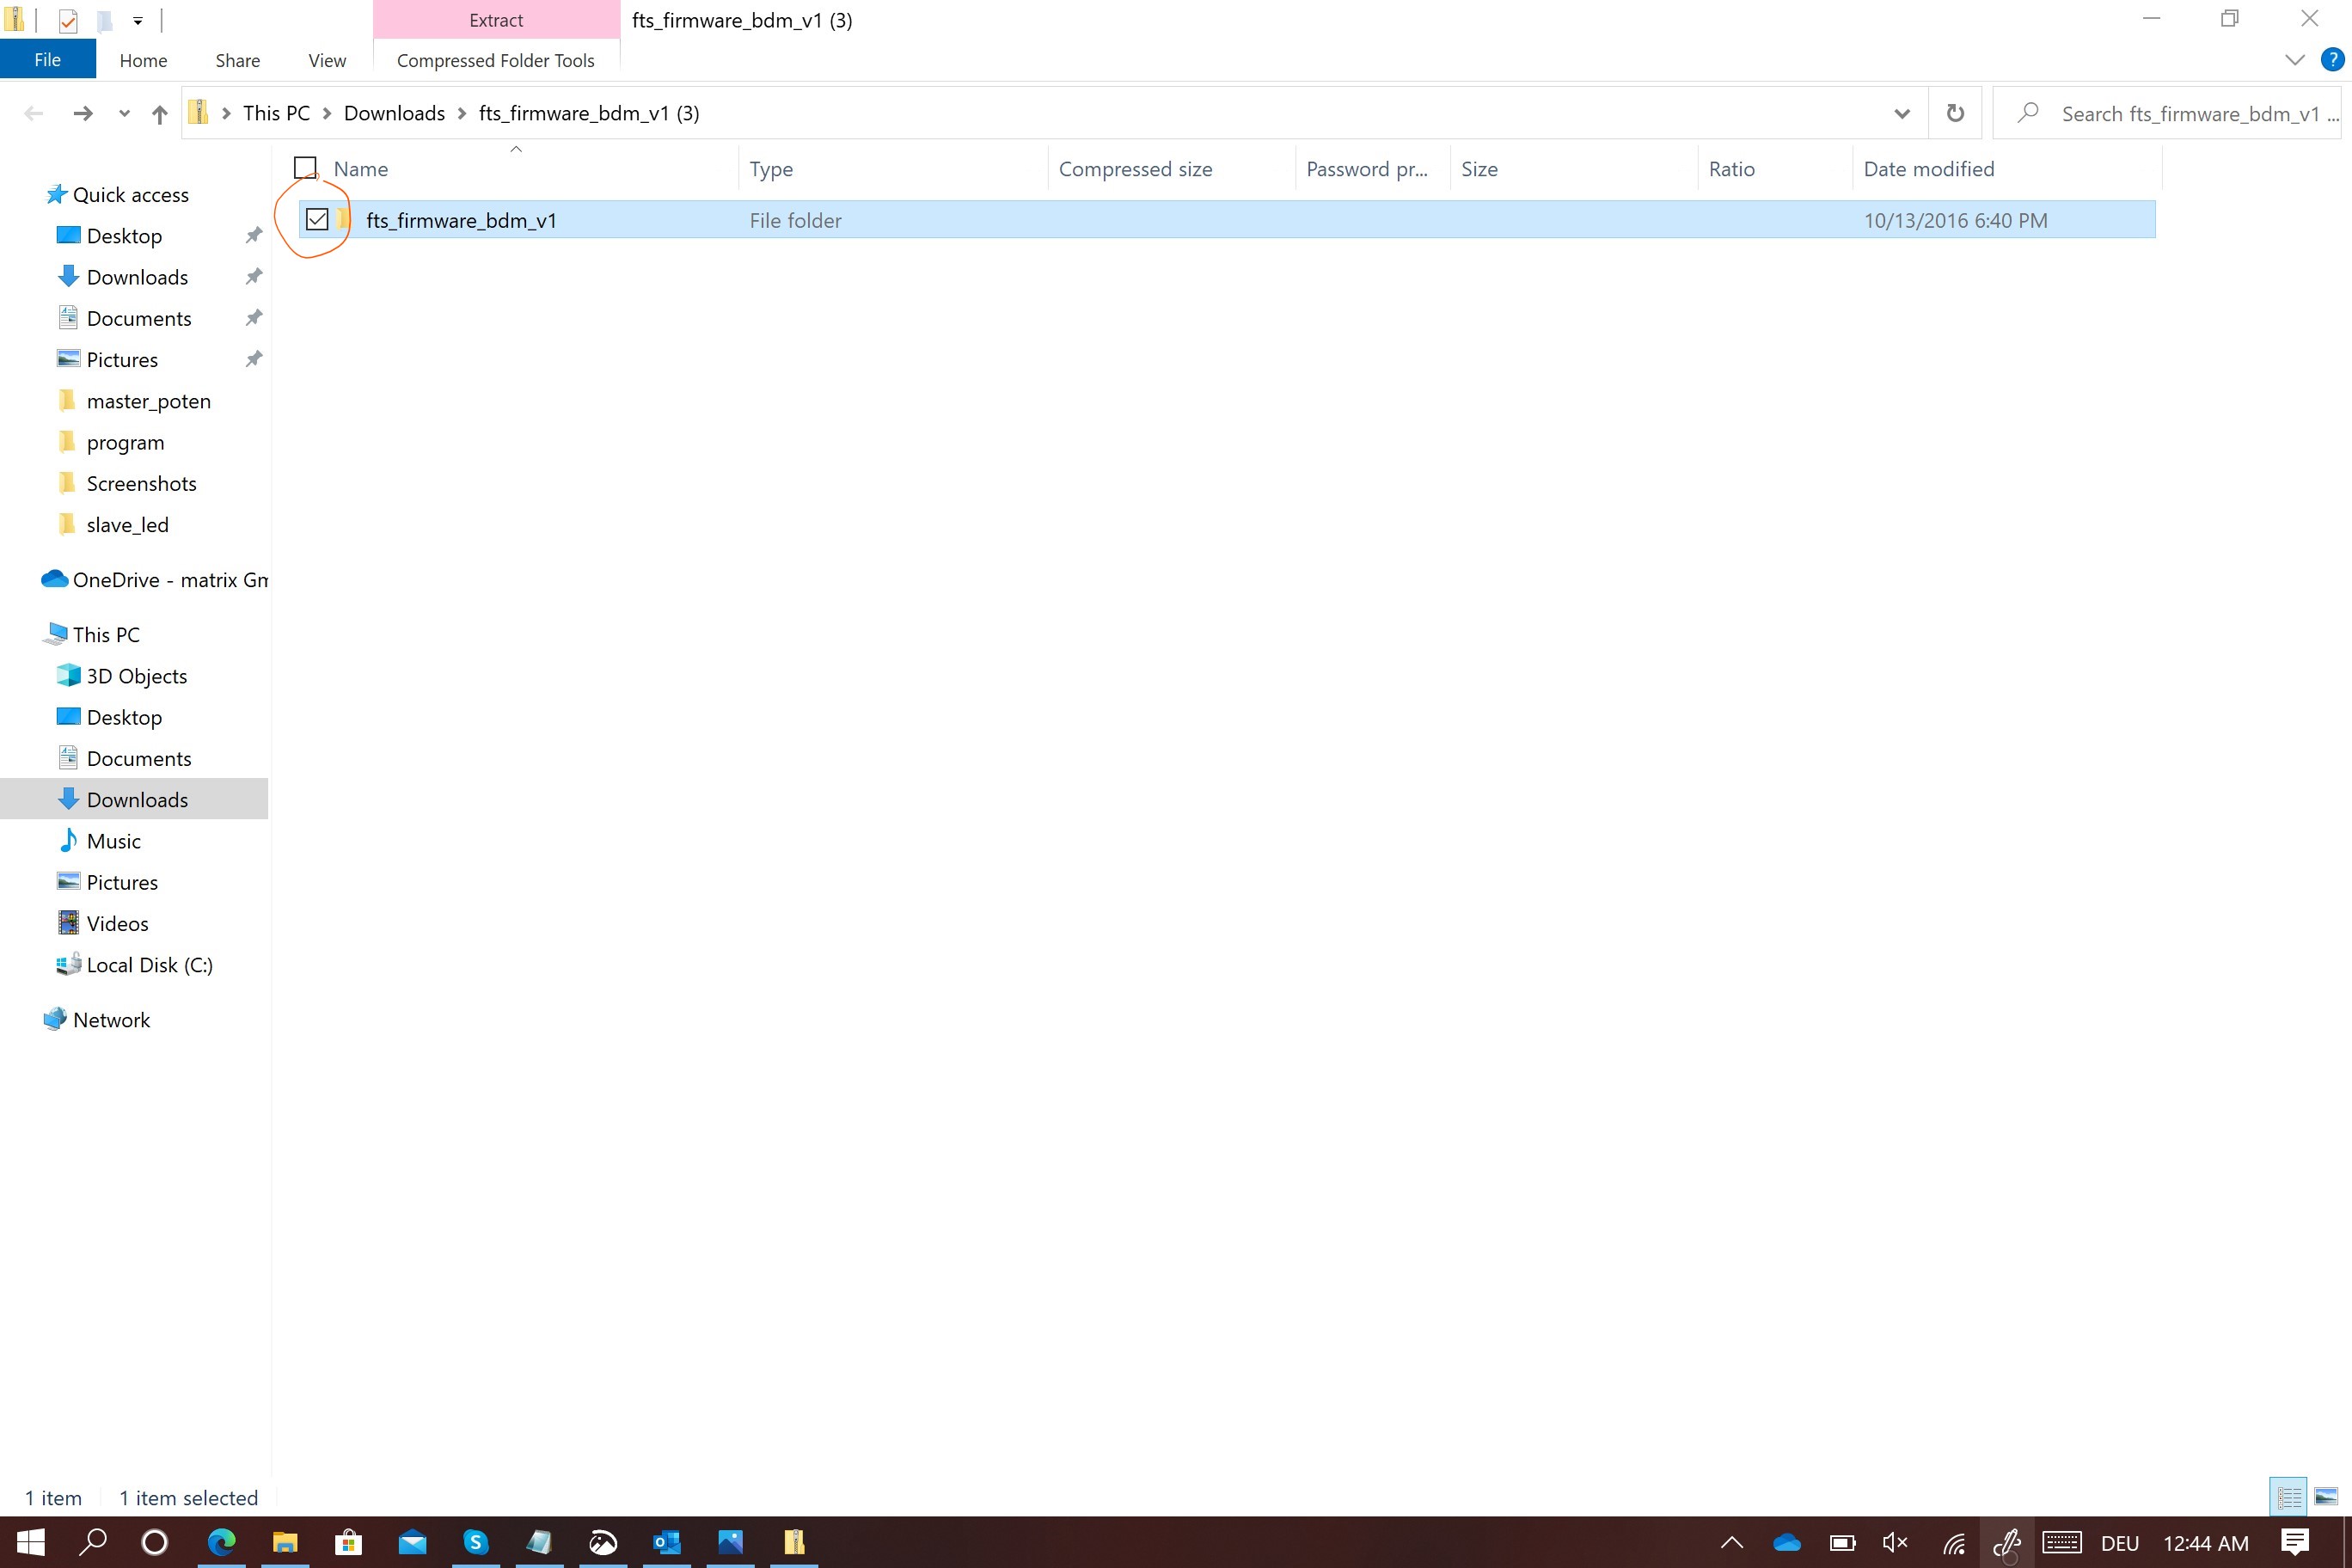Viewport: 2352px width, 1568px height.
Task: Open the Action Center notifications icon
Action: coord(2295,1542)
